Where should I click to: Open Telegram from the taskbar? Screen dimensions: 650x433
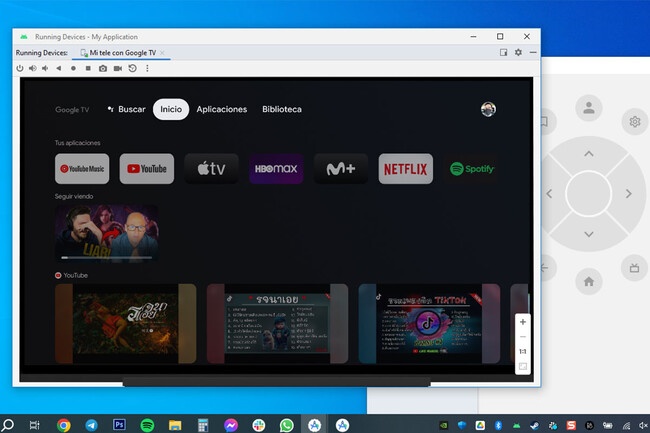tap(92, 425)
